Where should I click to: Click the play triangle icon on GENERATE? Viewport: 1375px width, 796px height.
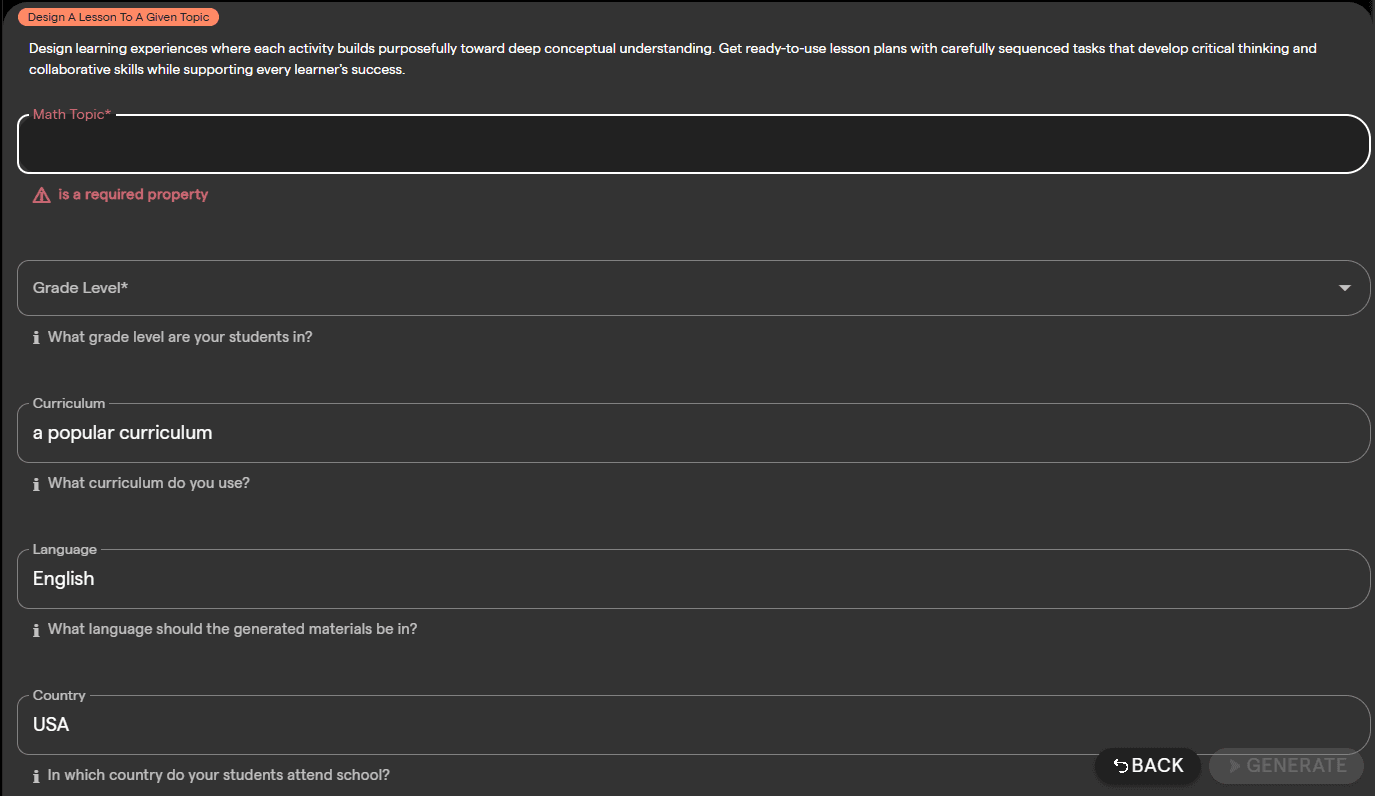(x=1235, y=766)
